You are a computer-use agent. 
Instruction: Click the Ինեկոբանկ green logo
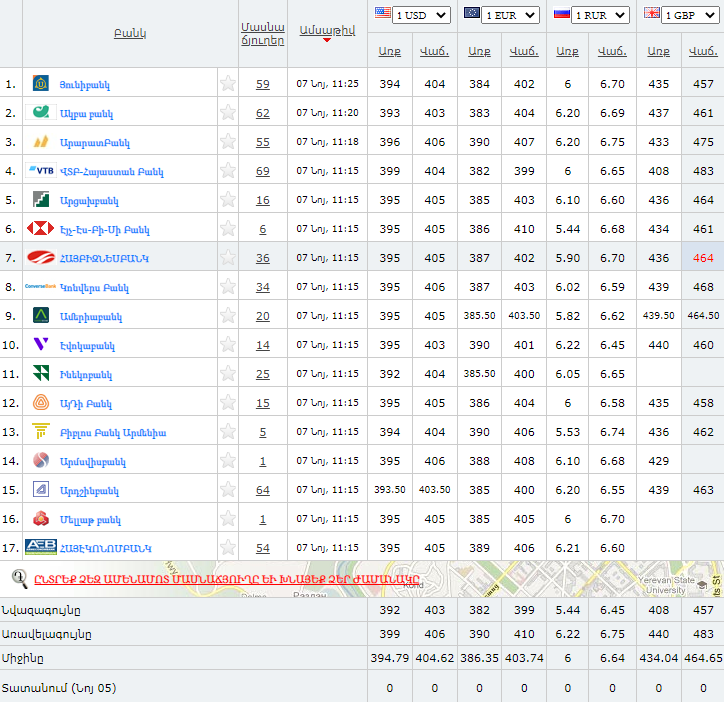coord(41,373)
